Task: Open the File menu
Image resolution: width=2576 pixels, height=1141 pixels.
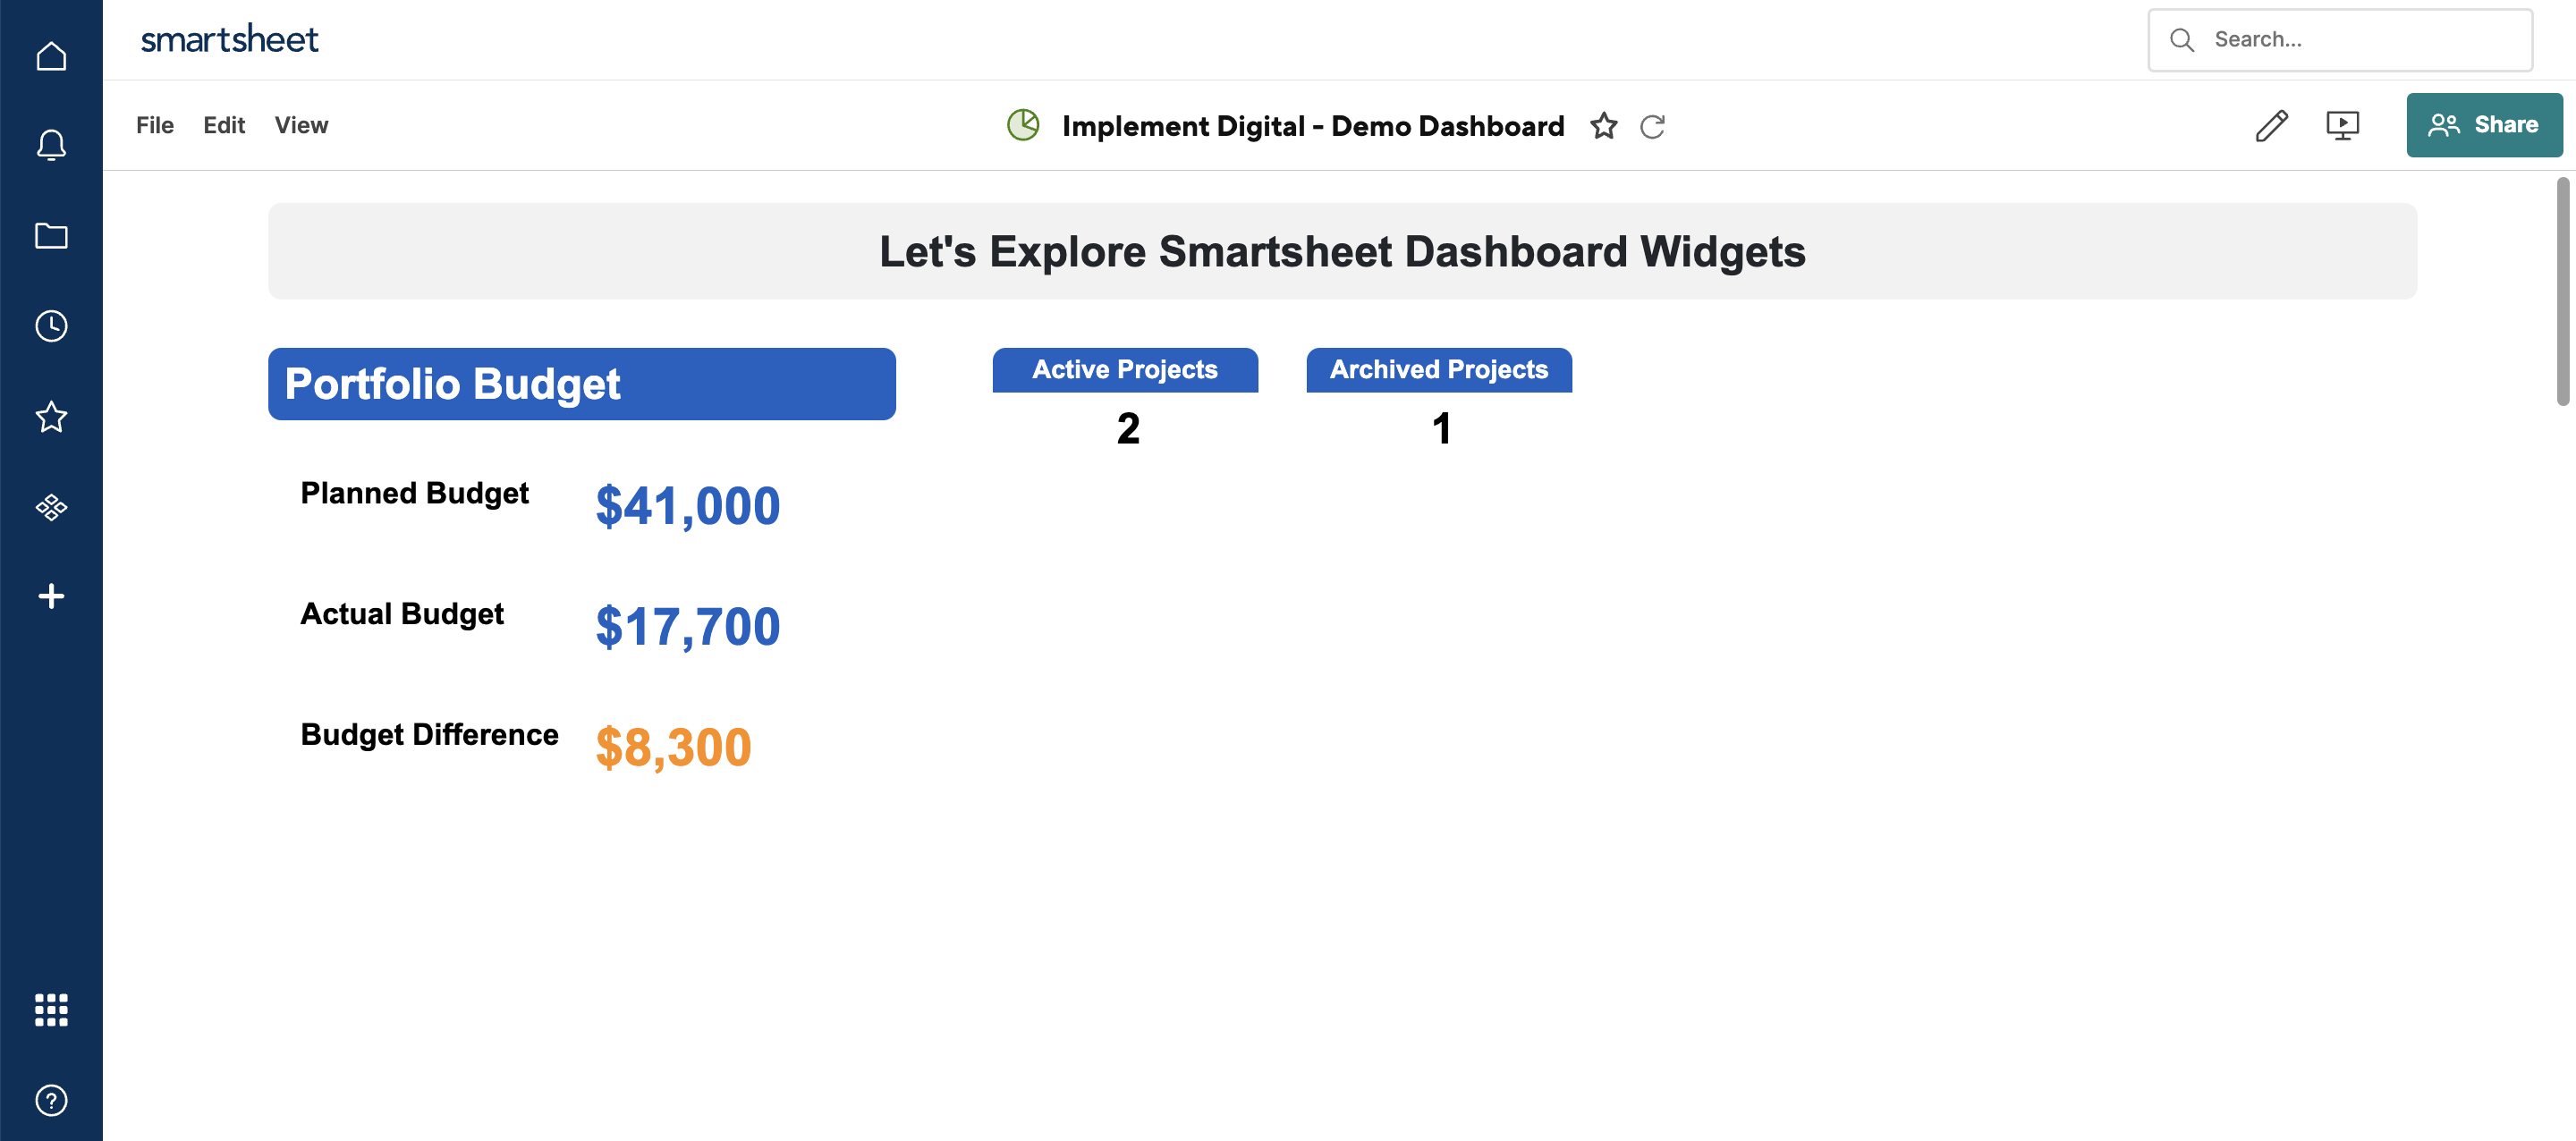Action: click(x=155, y=125)
